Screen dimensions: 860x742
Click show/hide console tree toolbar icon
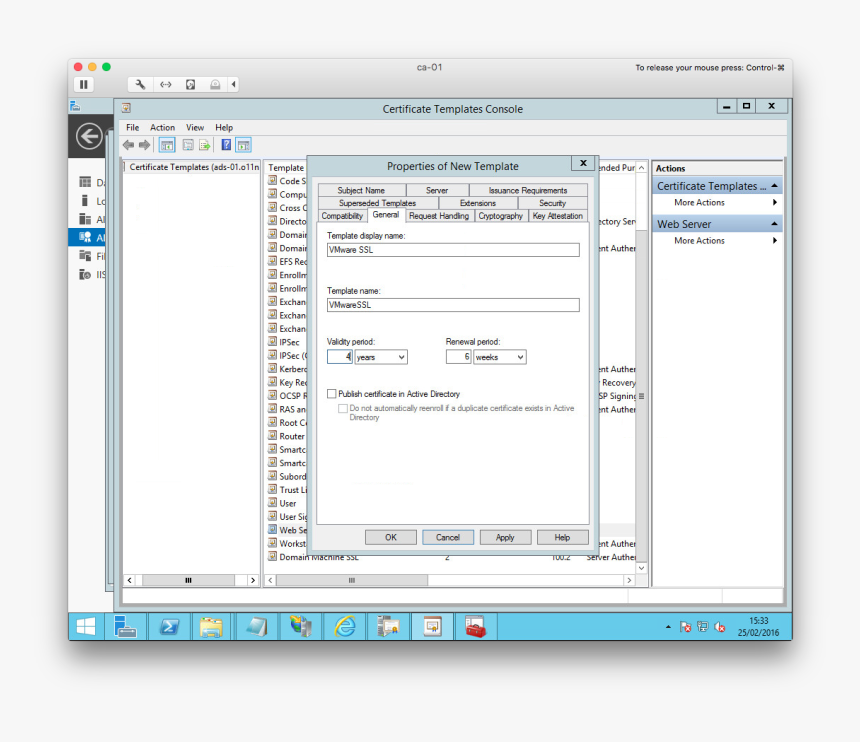167,145
